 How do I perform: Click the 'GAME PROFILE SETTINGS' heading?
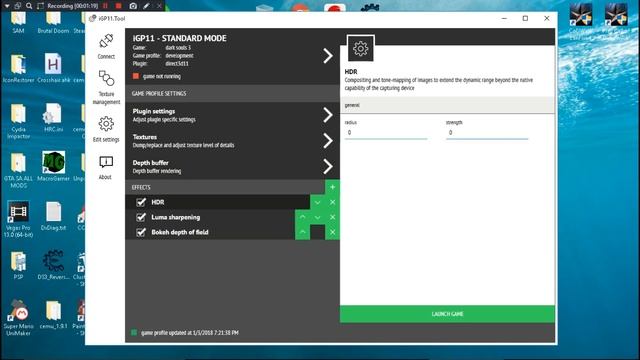point(159,93)
